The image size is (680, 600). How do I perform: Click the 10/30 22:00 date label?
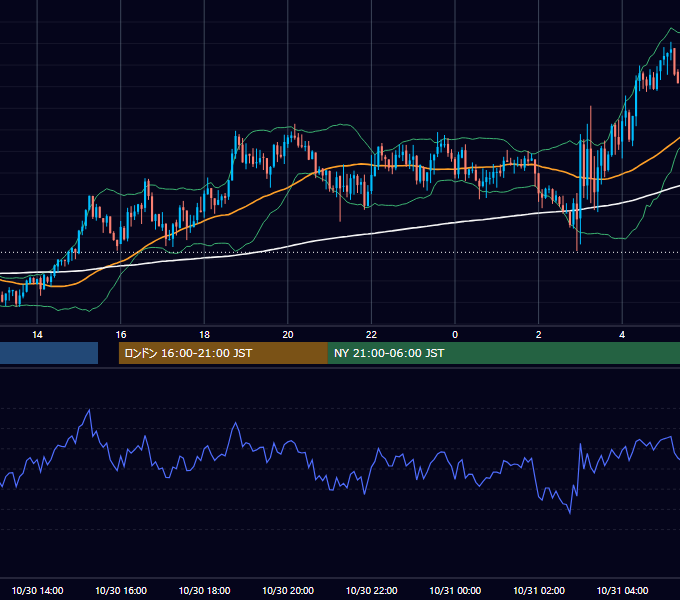(x=371, y=590)
